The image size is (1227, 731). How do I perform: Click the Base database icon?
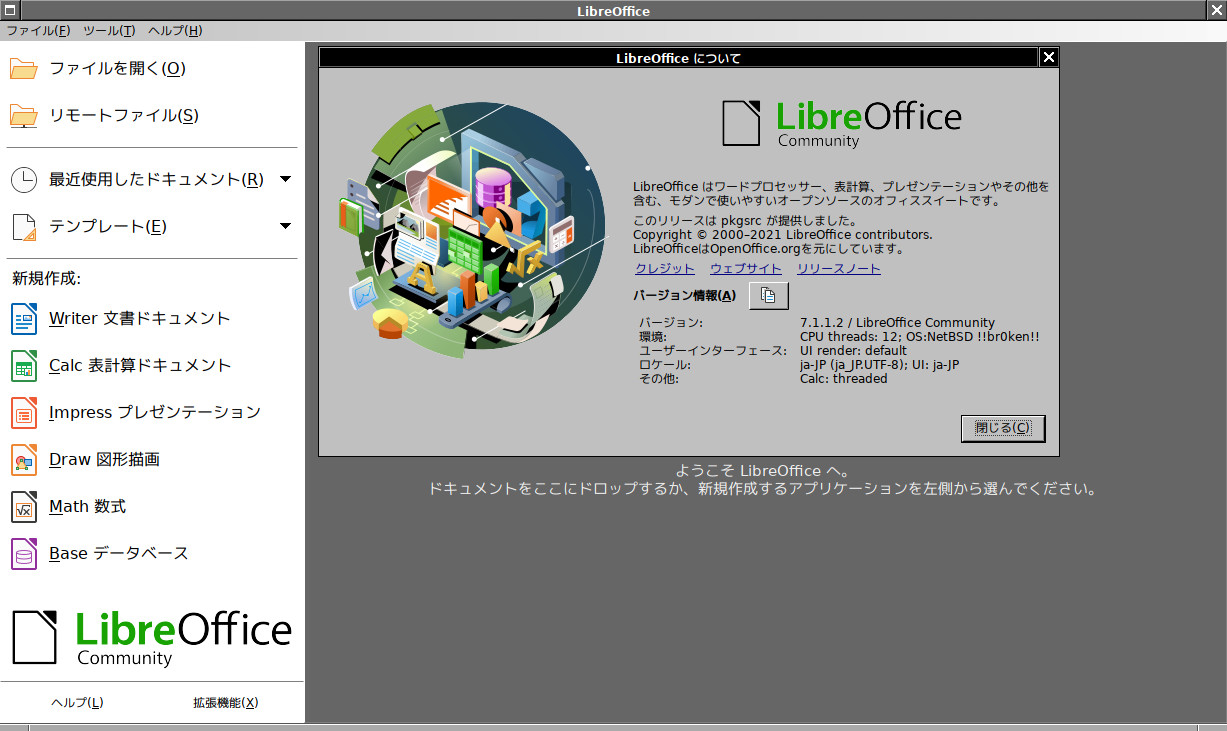point(24,553)
